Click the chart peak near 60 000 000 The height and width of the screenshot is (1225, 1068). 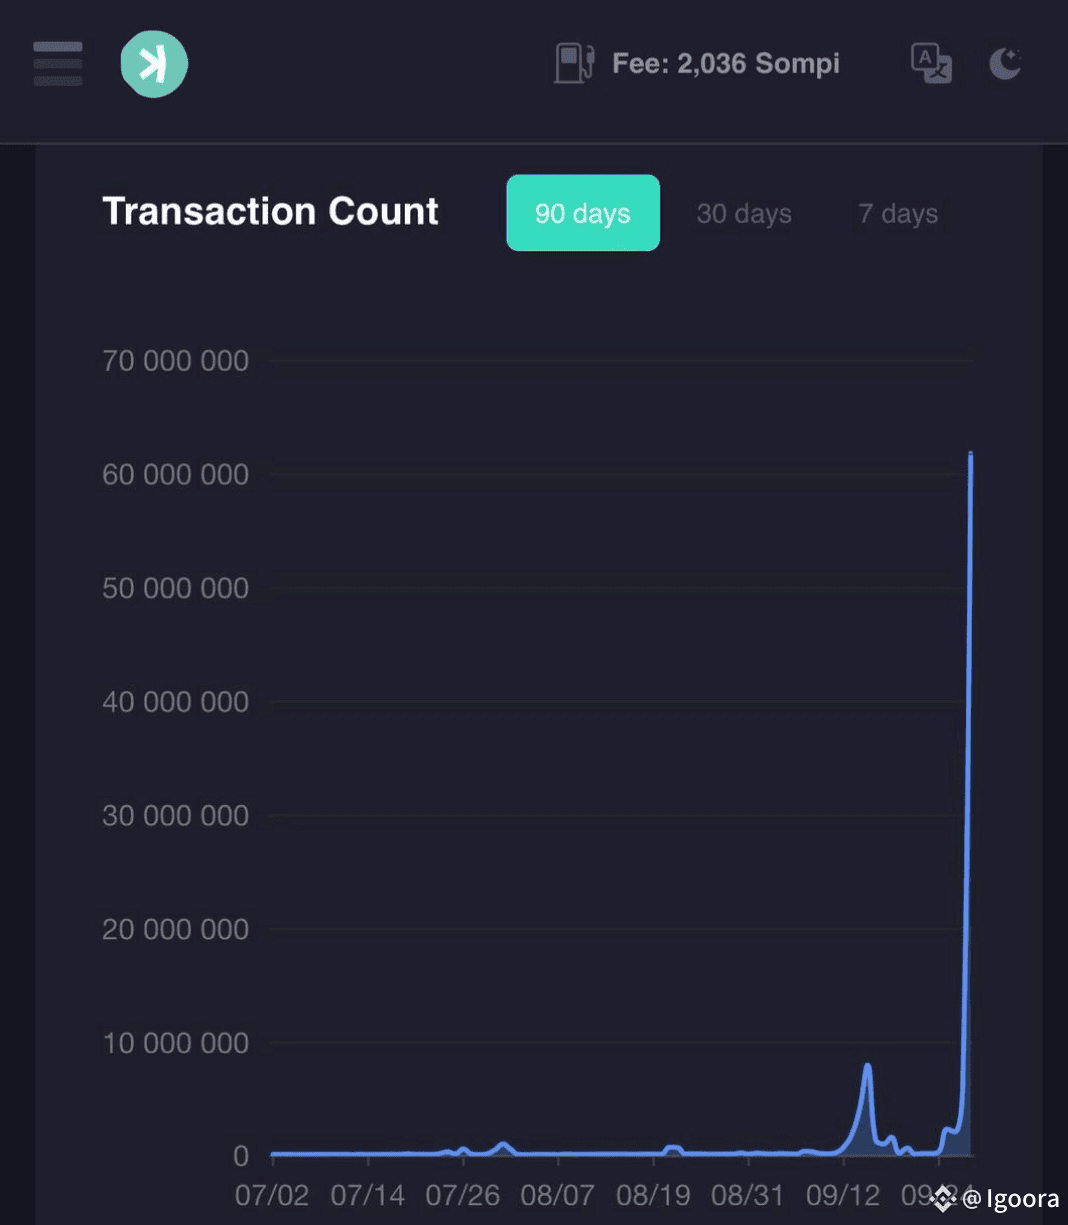(x=970, y=455)
